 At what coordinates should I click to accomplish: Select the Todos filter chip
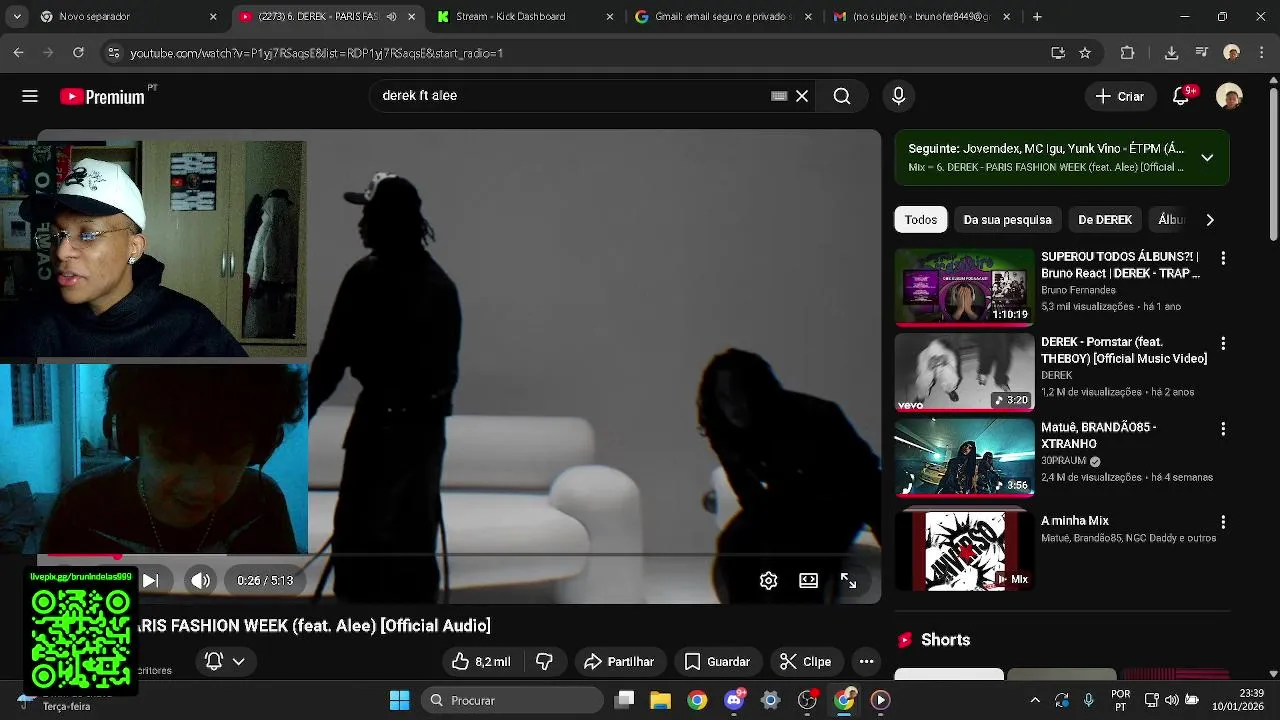(921, 220)
